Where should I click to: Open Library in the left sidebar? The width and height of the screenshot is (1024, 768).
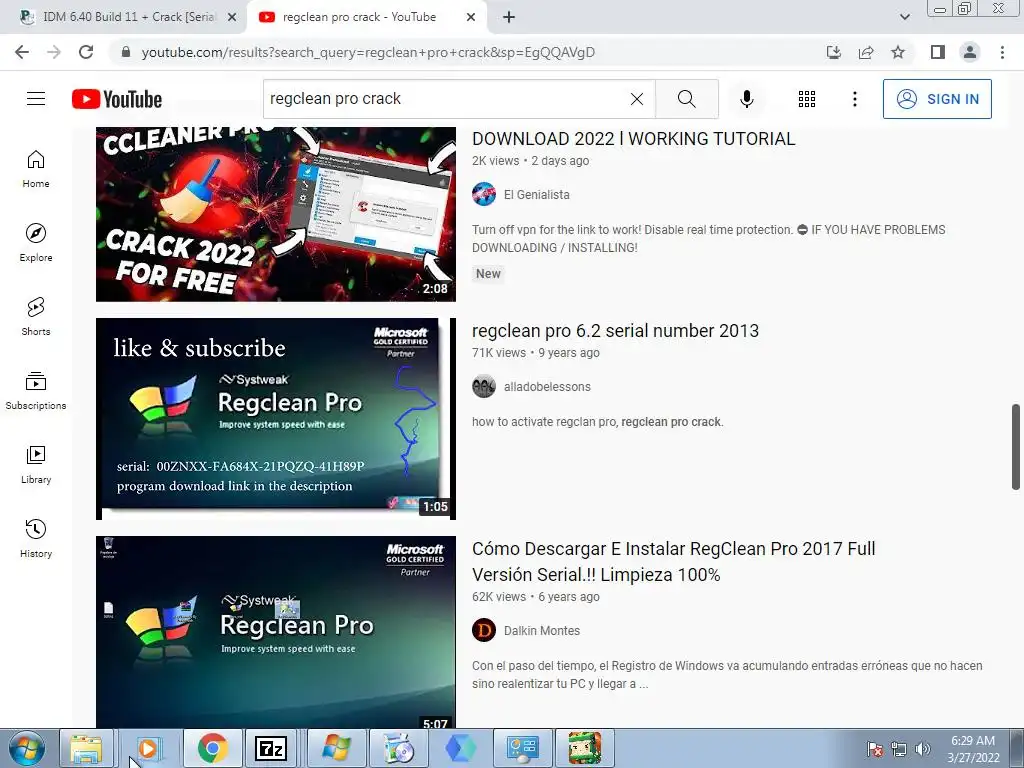pyautogui.click(x=36, y=464)
